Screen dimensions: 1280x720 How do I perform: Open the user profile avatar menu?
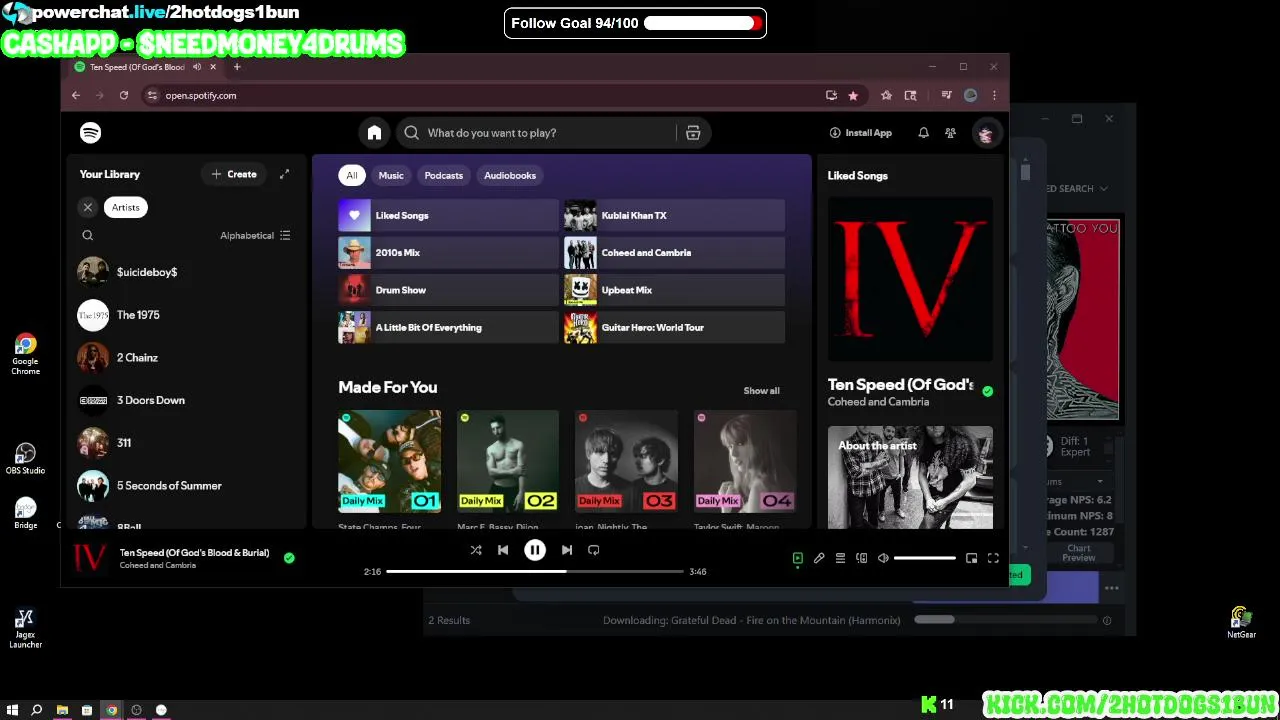click(x=985, y=133)
